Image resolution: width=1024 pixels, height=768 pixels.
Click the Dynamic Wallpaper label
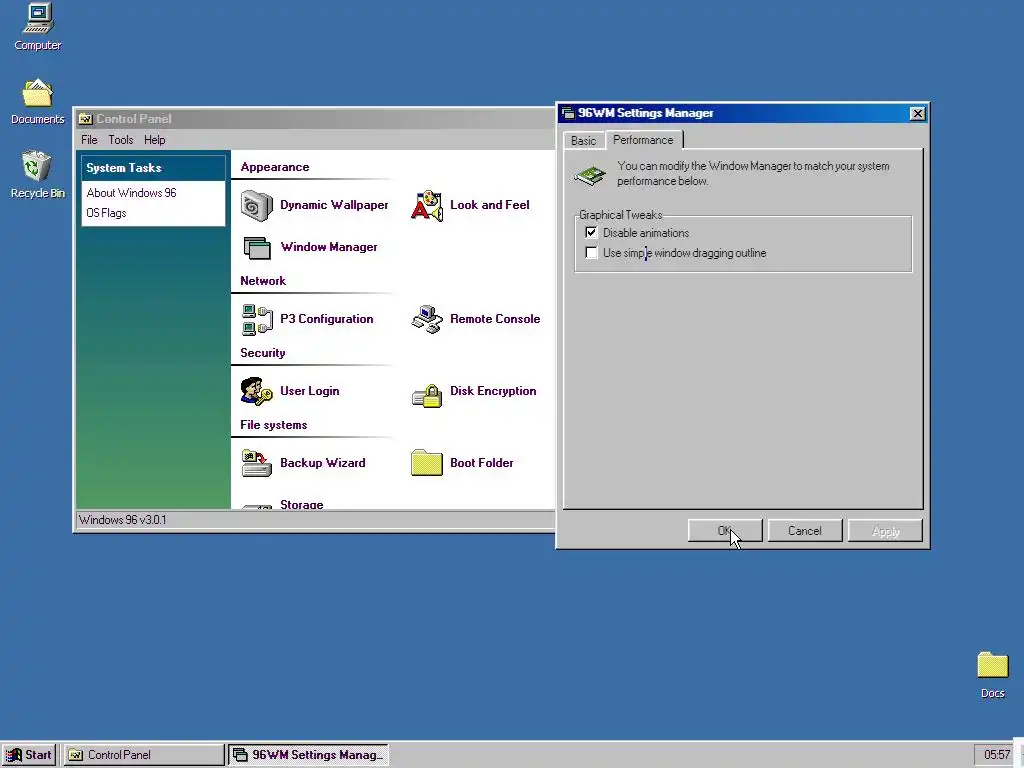334,205
